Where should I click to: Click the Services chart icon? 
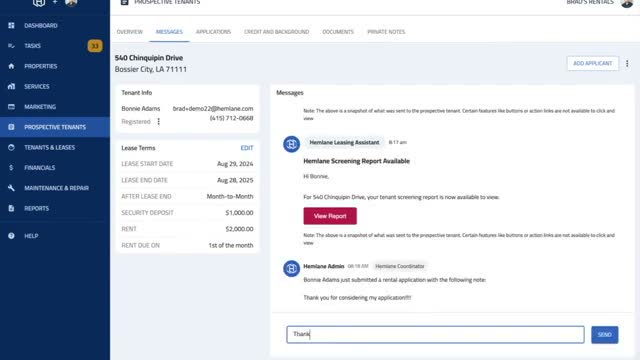[x=11, y=86]
